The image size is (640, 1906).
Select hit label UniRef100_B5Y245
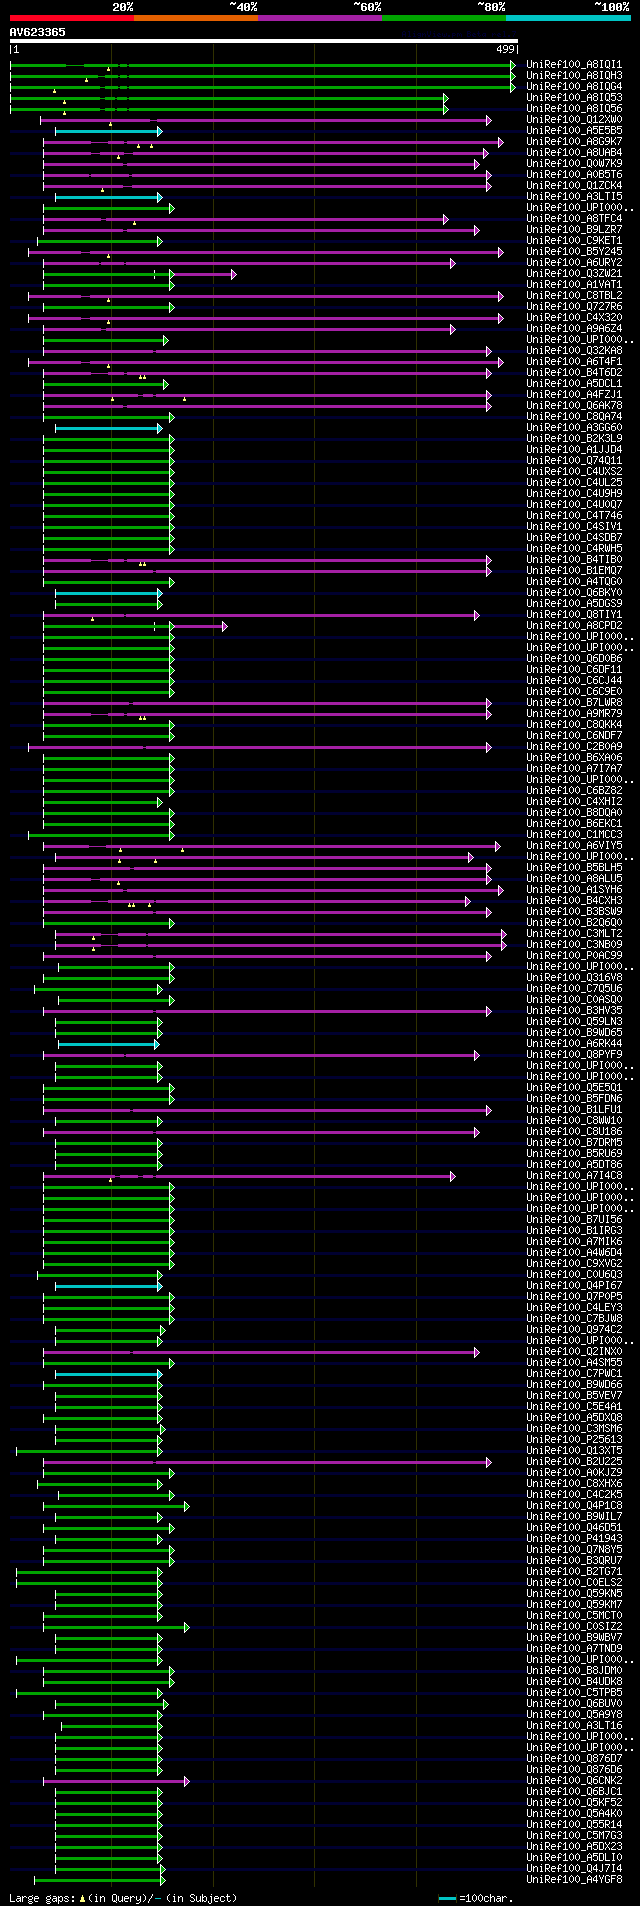pyautogui.click(x=574, y=252)
